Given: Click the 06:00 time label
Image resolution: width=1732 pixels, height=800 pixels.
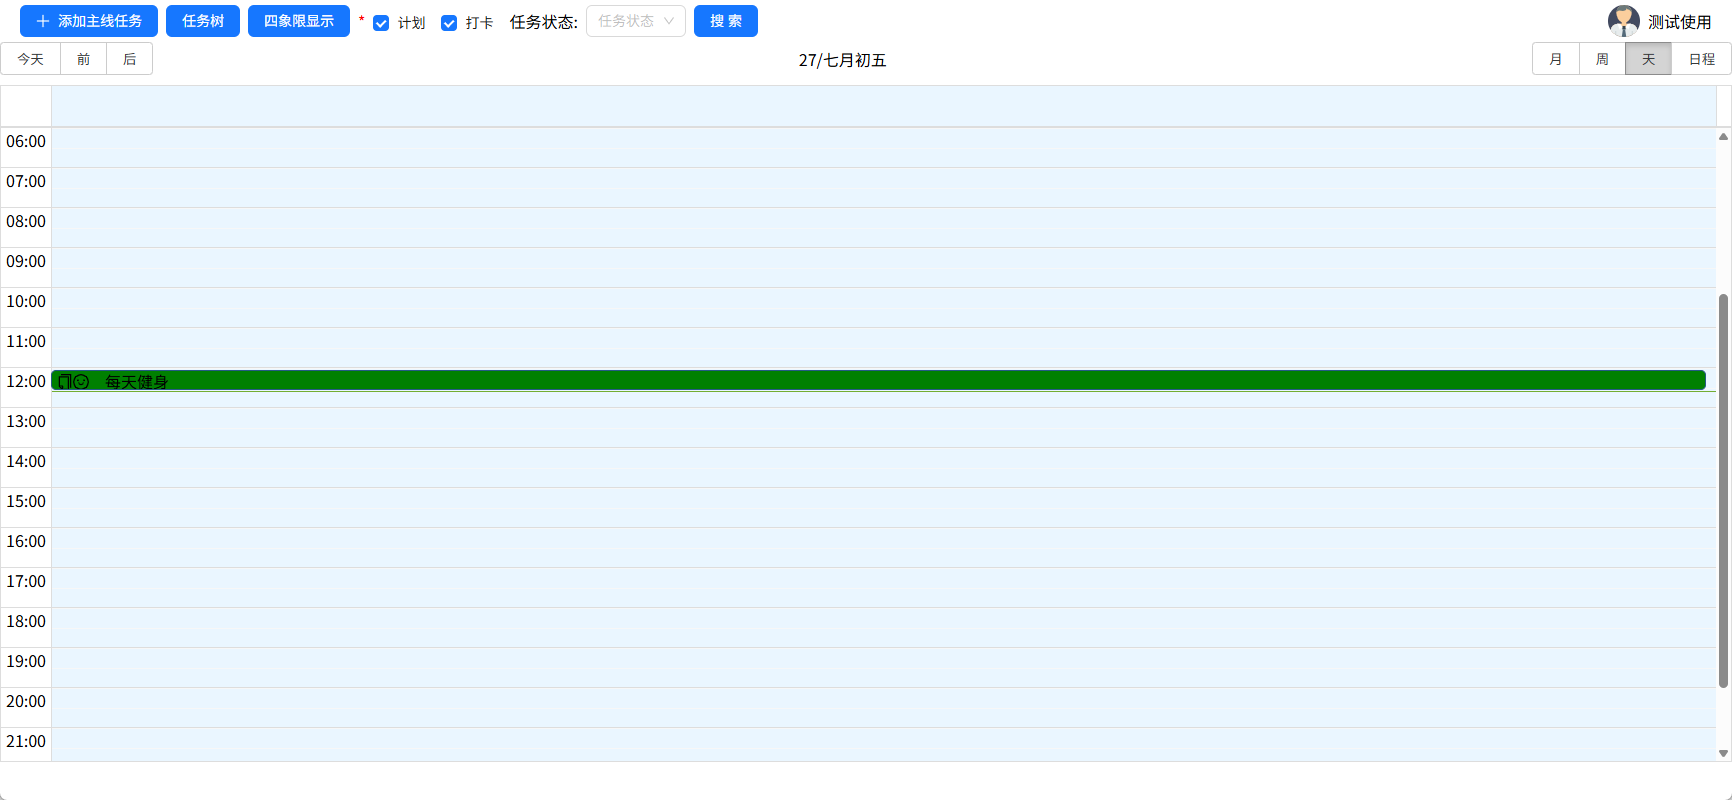Looking at the screenshot, I should [26, 142].
